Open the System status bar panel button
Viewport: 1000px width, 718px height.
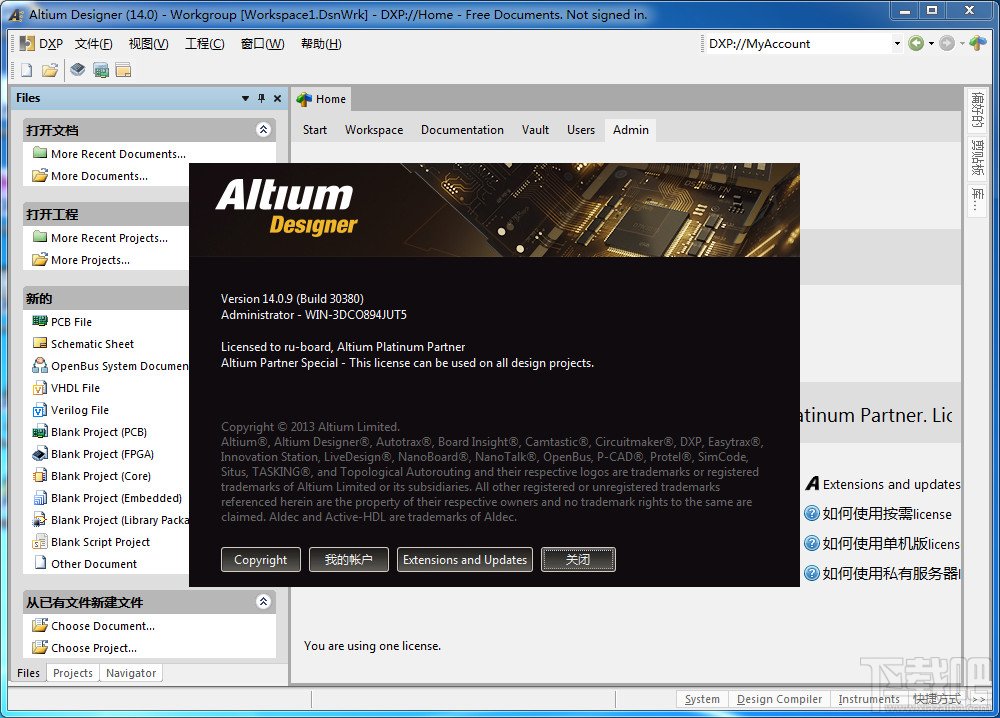(702, 699)
